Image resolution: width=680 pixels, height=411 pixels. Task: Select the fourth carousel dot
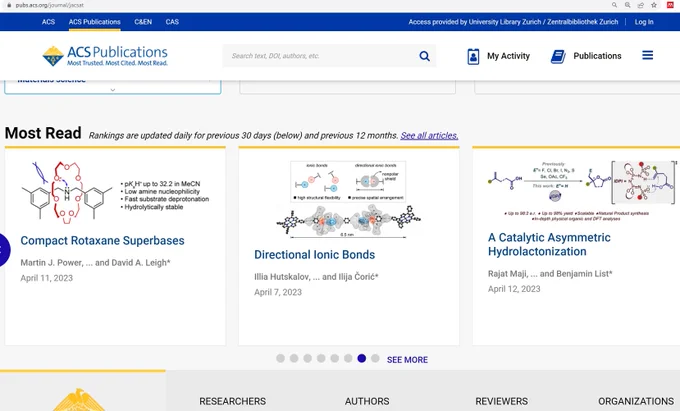coord(321,358)
